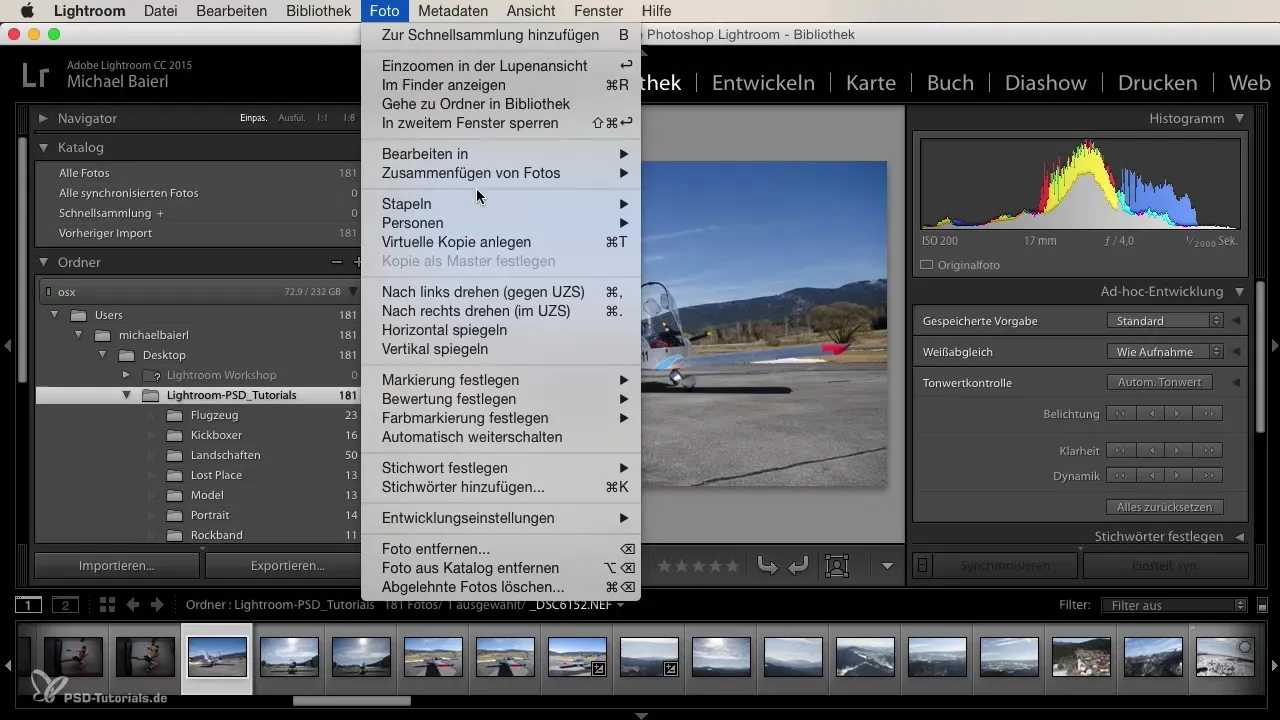Click the Synchronisieren button
Screen dimensions: 1280x720
coord(1004,566)
